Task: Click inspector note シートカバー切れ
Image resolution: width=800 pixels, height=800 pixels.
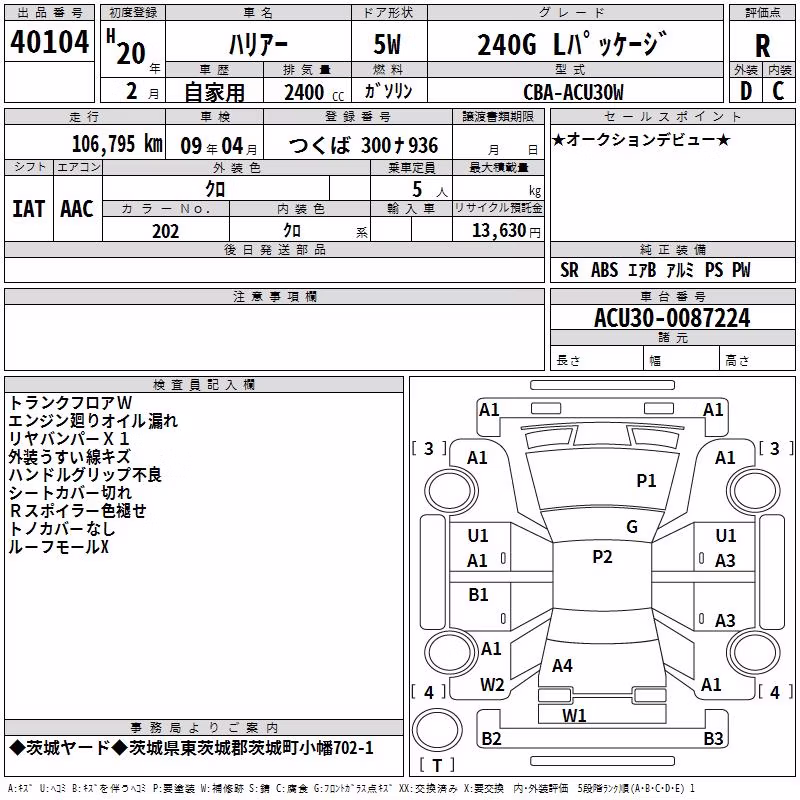Action: (70, 493)
